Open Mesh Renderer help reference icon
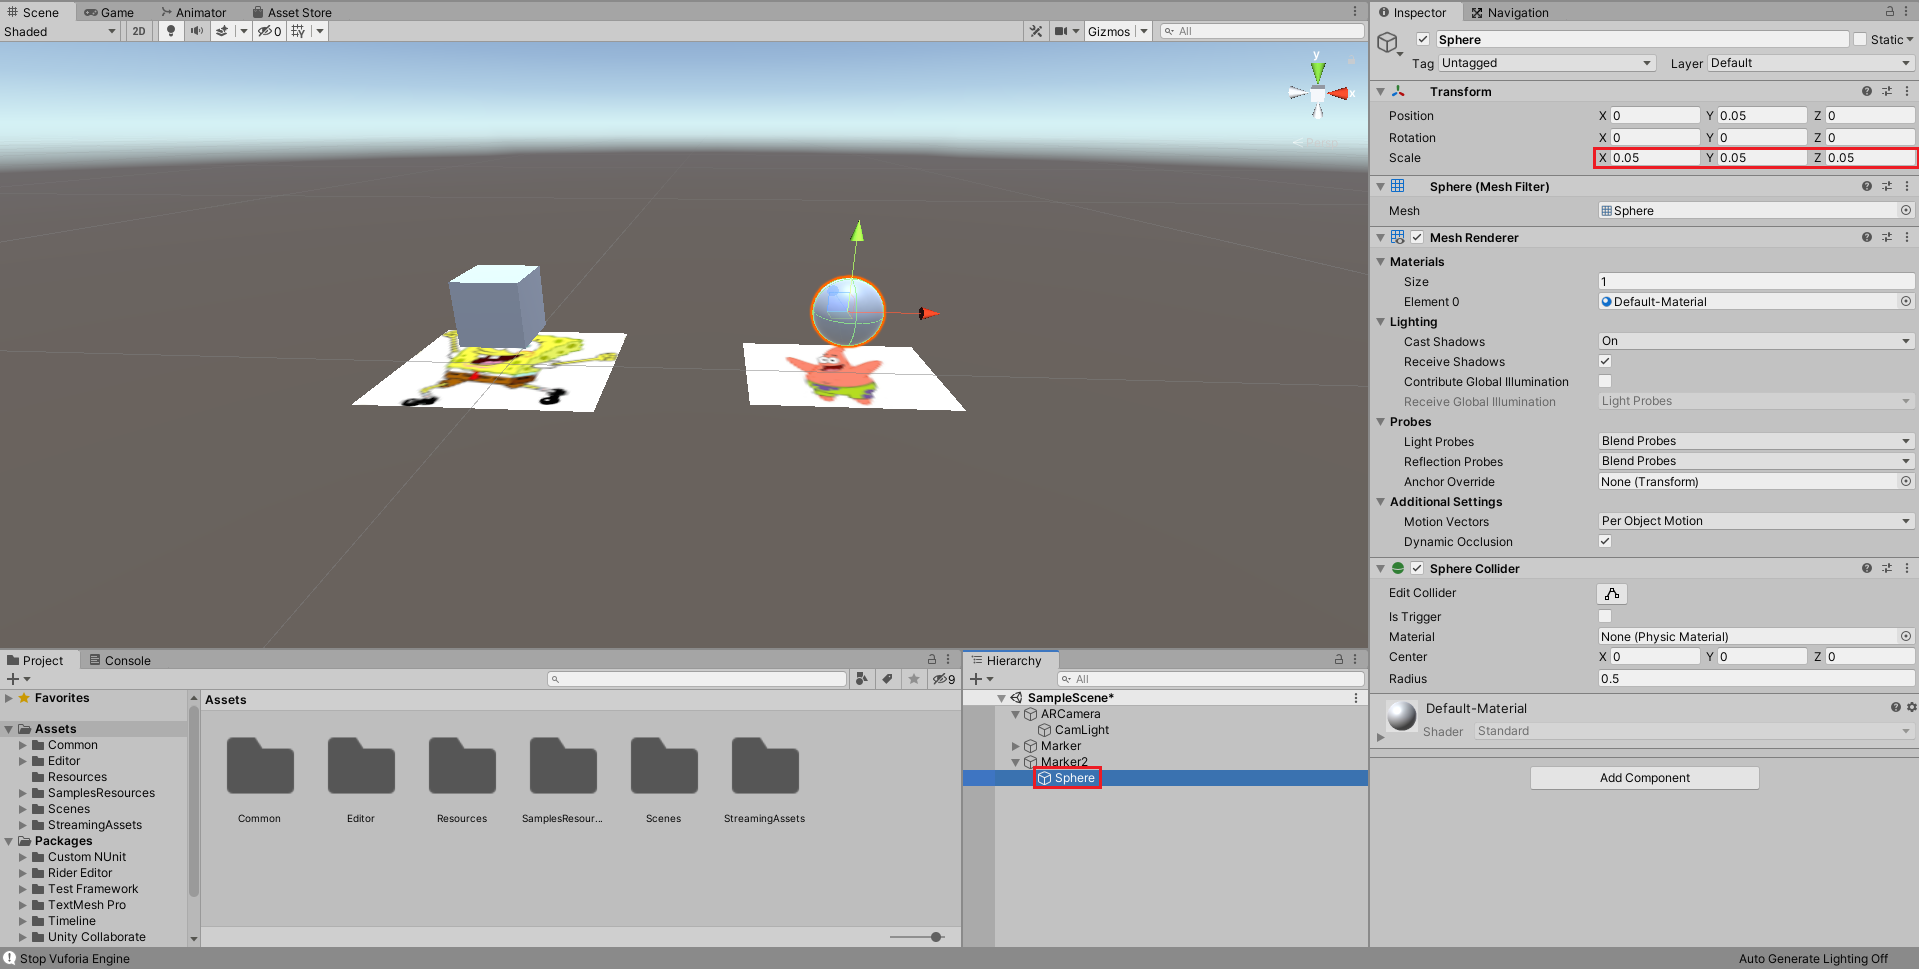The width and height of the screenshot is (1919, 969). click(x=1866, y=237)
